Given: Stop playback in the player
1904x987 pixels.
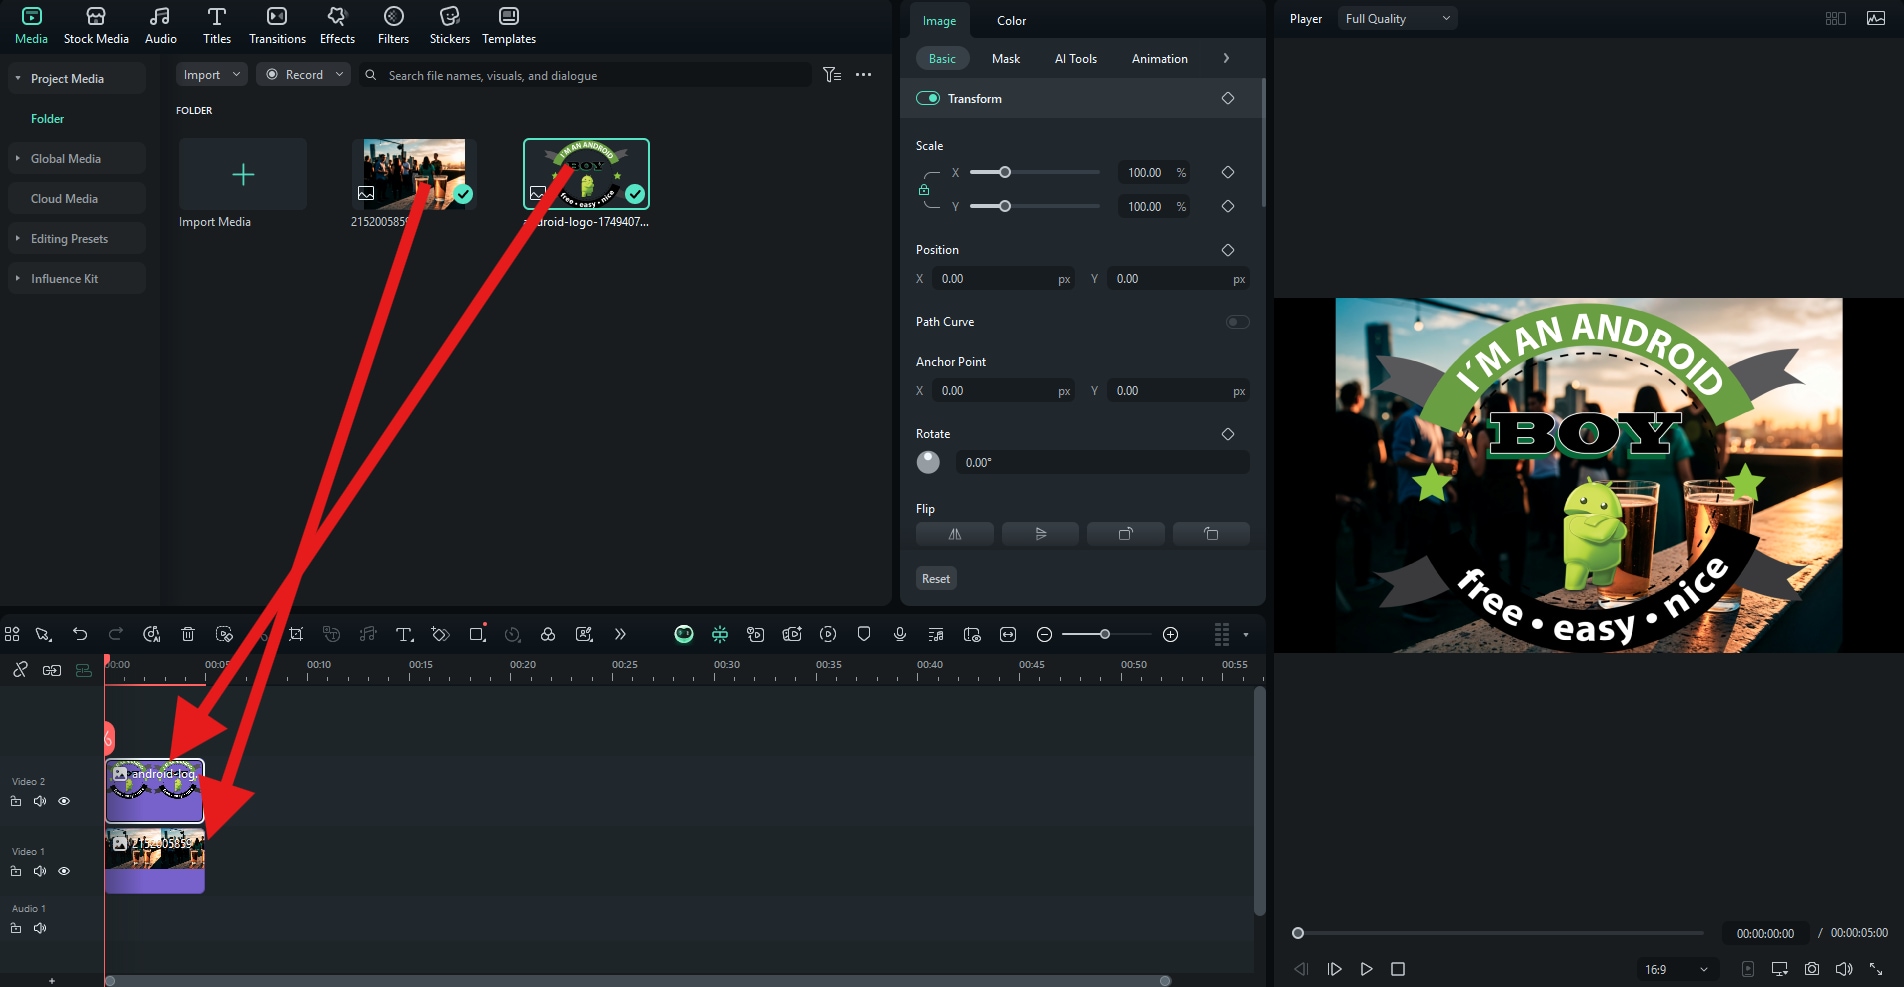Looking at the screenshot, I should point(1398,969).
